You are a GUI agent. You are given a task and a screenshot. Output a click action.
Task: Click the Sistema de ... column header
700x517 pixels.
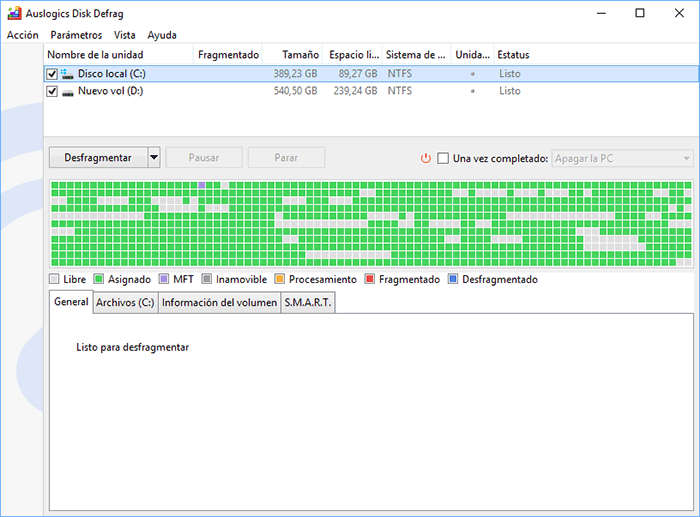417,54
